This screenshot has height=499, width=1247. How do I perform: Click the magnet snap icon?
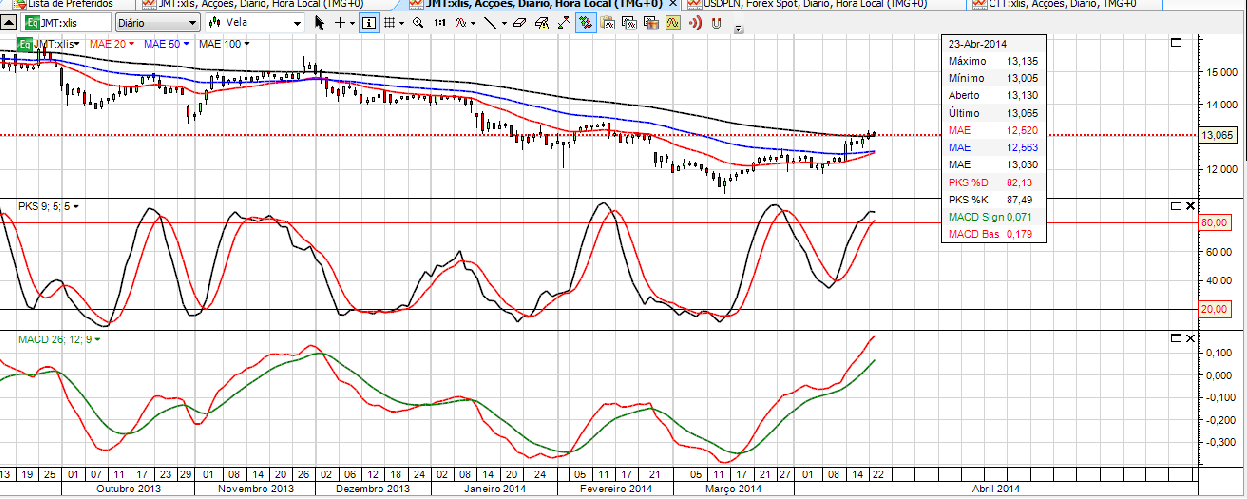(x=716, y=22)
